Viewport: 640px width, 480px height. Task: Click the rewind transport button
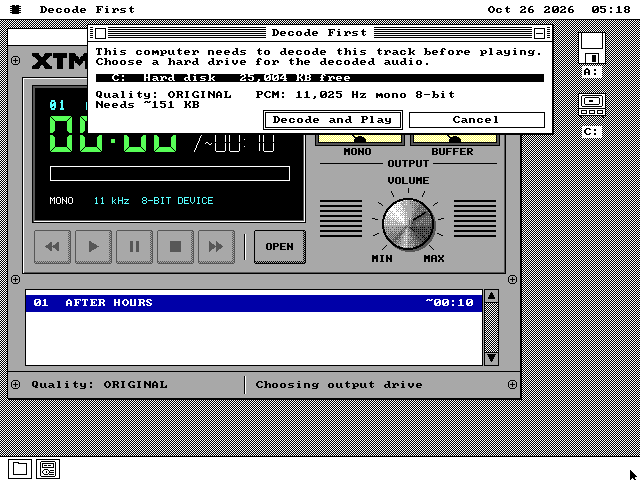[52, 247]
